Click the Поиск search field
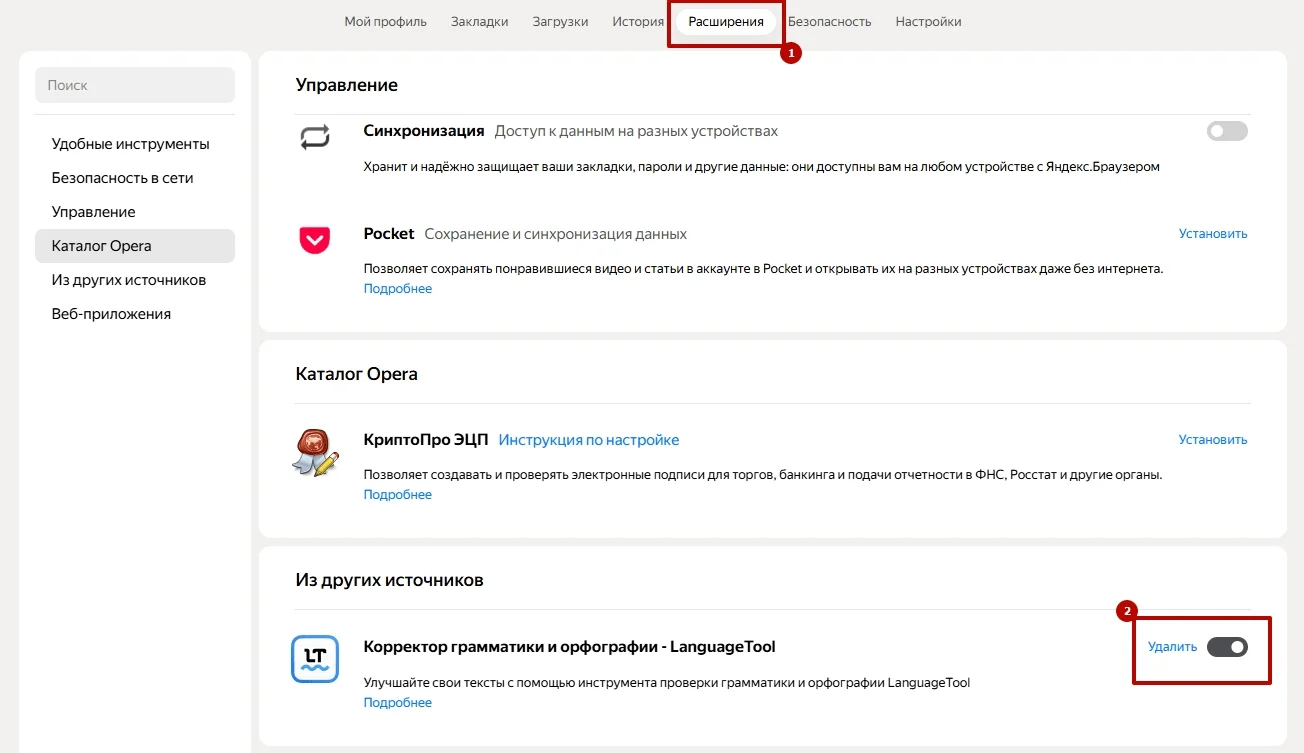1304x753 pixels. point(135,86)
